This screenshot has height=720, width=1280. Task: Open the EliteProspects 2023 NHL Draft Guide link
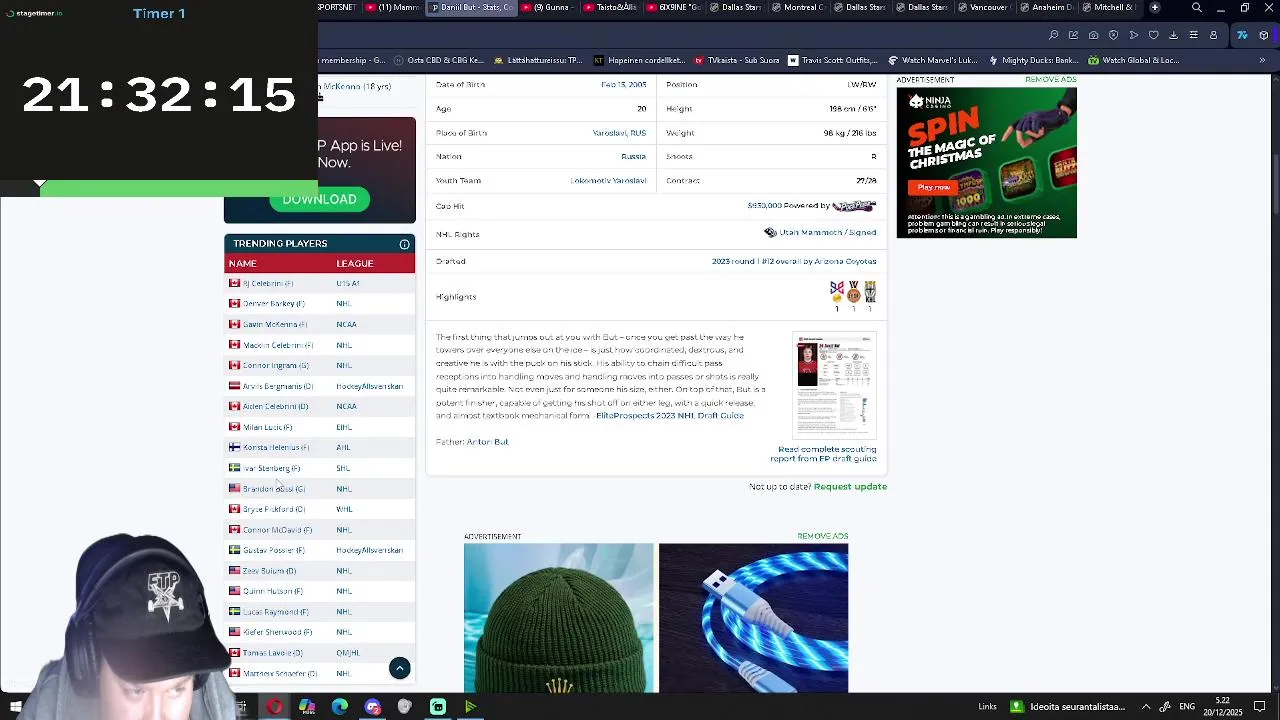(x=670, y=415)
